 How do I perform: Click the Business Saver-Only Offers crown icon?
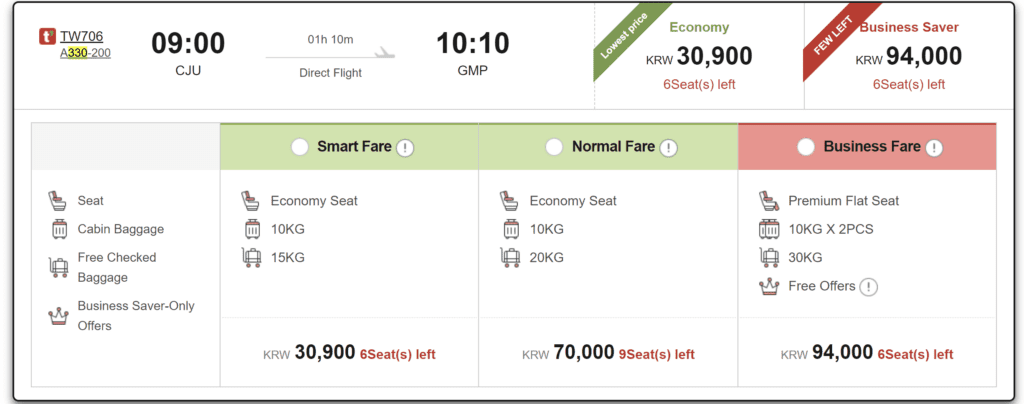coord(57,316)
